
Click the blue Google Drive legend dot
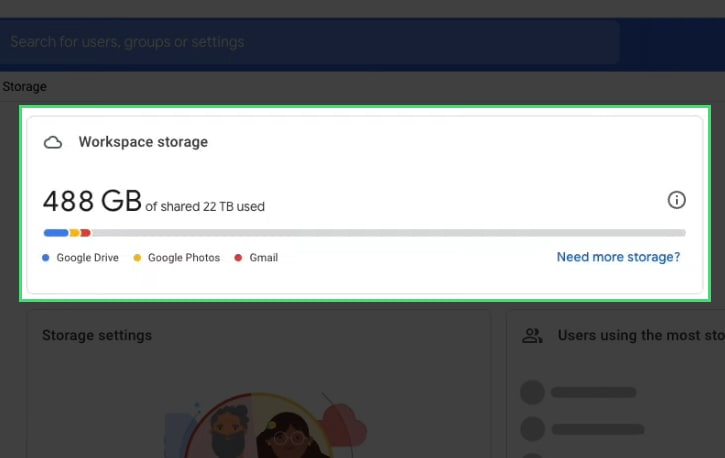46,257
